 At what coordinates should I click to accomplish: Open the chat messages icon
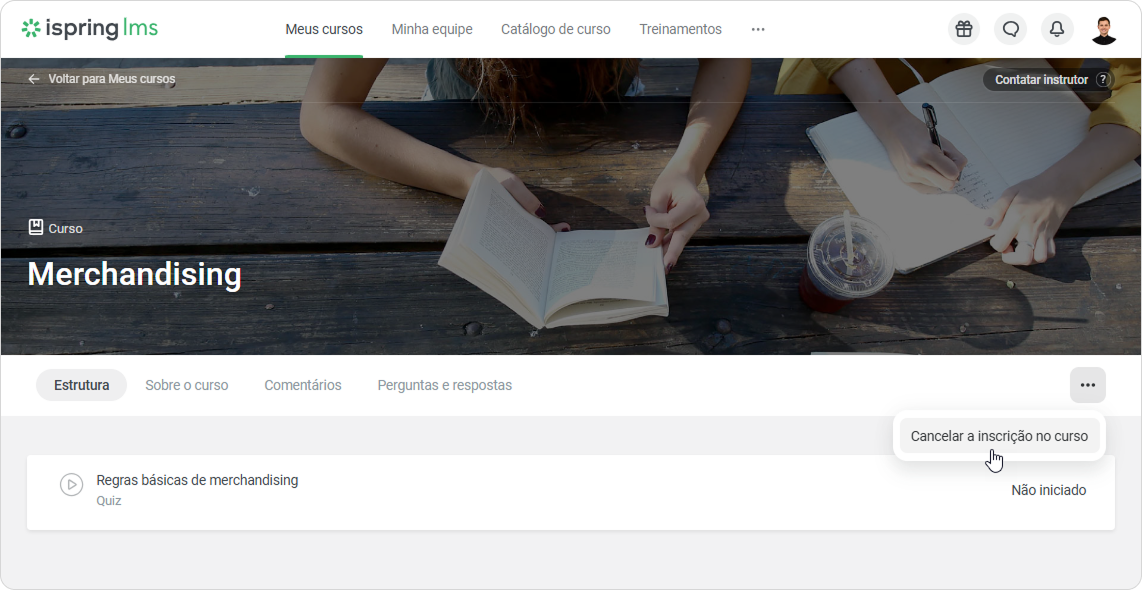coord(1010,29)
